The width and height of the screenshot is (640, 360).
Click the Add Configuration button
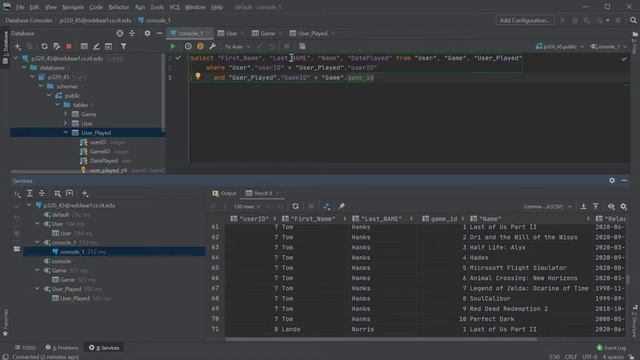click(x=524, y=20)
